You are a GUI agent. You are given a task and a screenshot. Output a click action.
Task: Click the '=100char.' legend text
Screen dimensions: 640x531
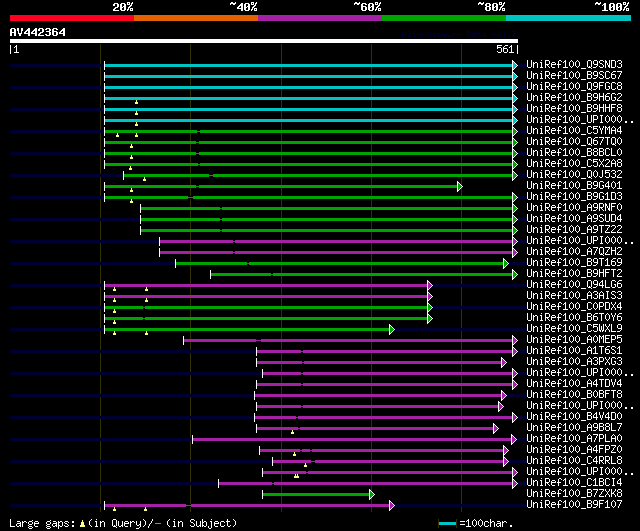point(486,523)
